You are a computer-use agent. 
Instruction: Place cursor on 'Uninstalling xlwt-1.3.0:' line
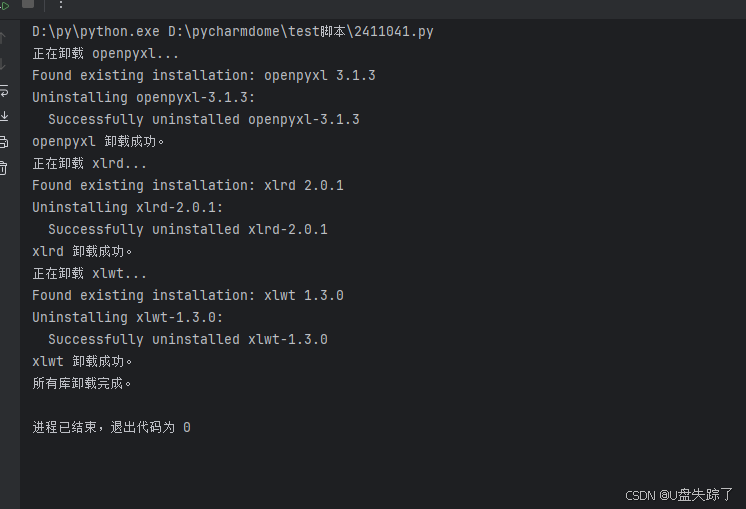click(x=127, y=317)
